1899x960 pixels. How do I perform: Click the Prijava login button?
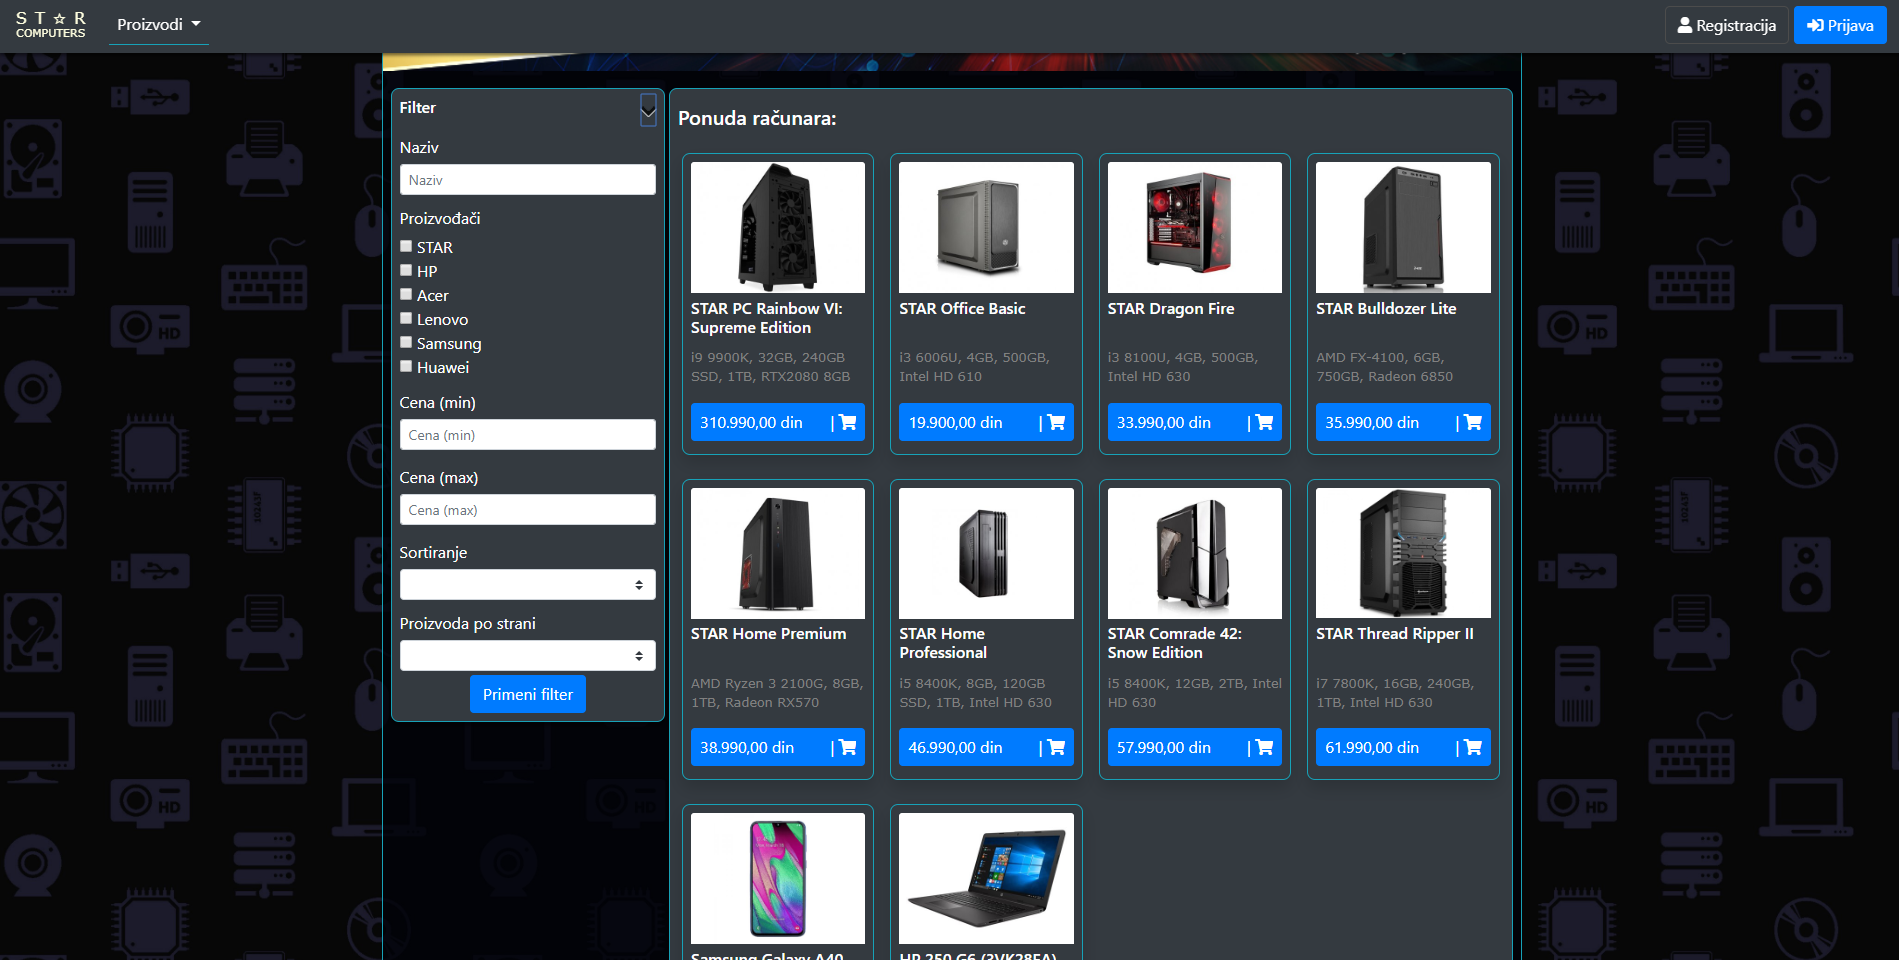(x=1840, y=25)
